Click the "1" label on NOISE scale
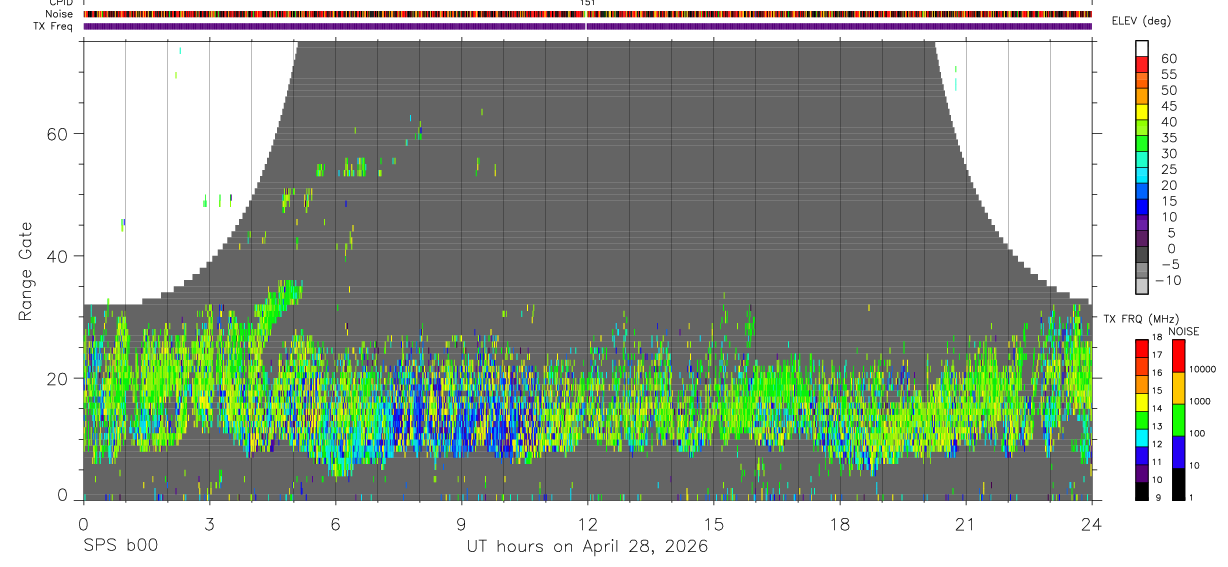 click(1191, 497)
